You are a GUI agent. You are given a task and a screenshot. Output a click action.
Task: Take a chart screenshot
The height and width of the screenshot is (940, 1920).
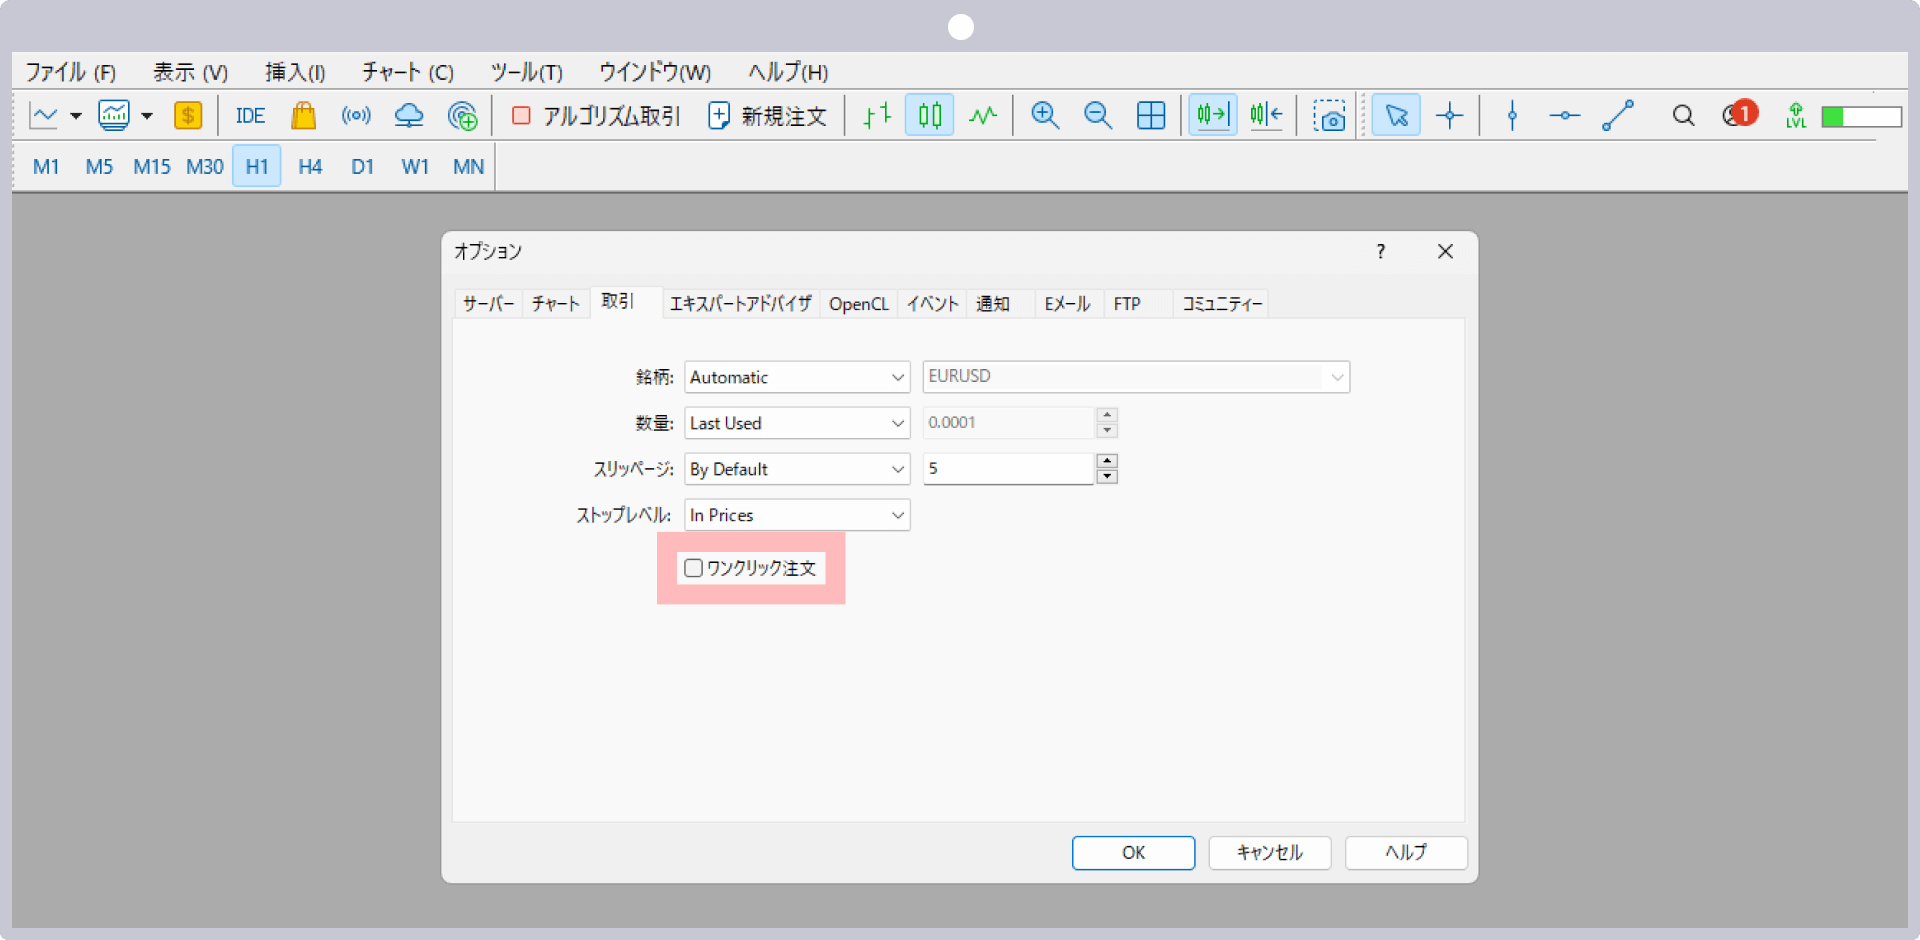pyautogui.click(x=1329, y=116)
